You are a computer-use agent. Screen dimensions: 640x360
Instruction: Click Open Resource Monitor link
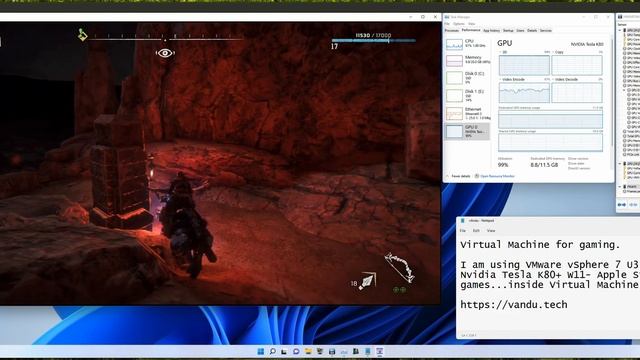(497, 176)
